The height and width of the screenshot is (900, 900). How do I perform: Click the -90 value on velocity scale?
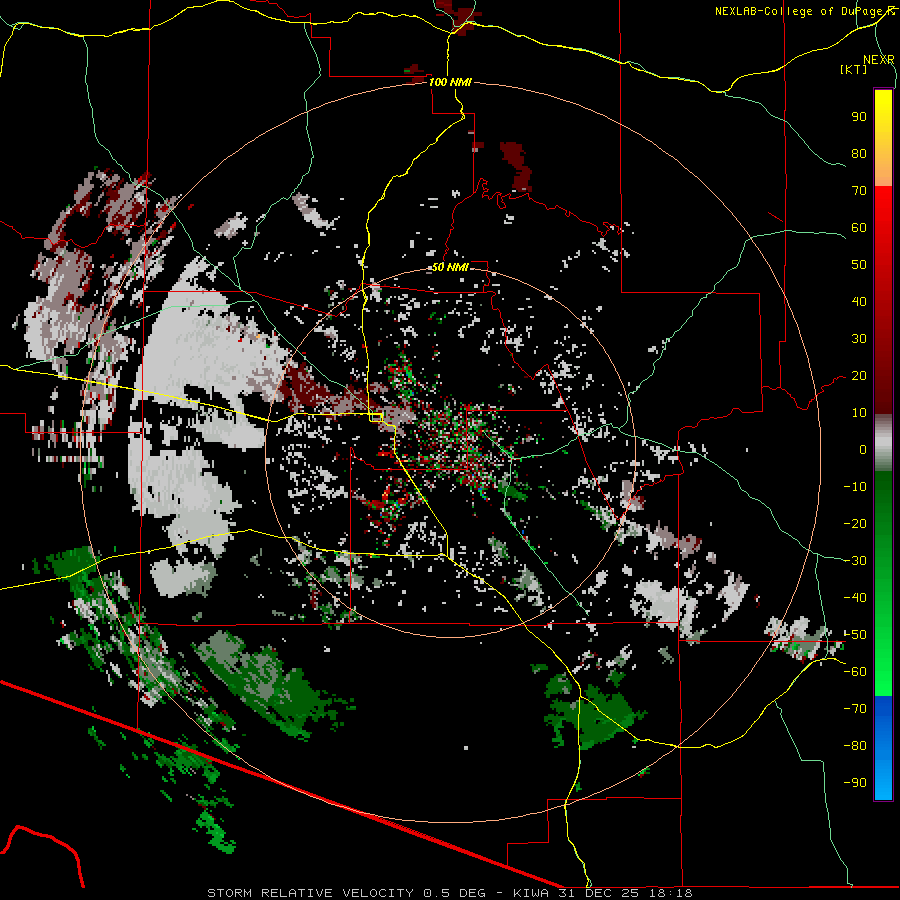855,783
